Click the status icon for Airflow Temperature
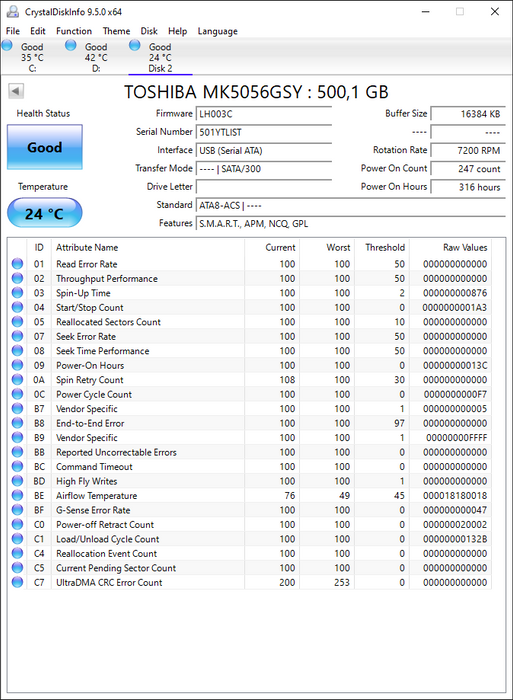This screenshot has width=513, height=700. click(x=17, y=496)
